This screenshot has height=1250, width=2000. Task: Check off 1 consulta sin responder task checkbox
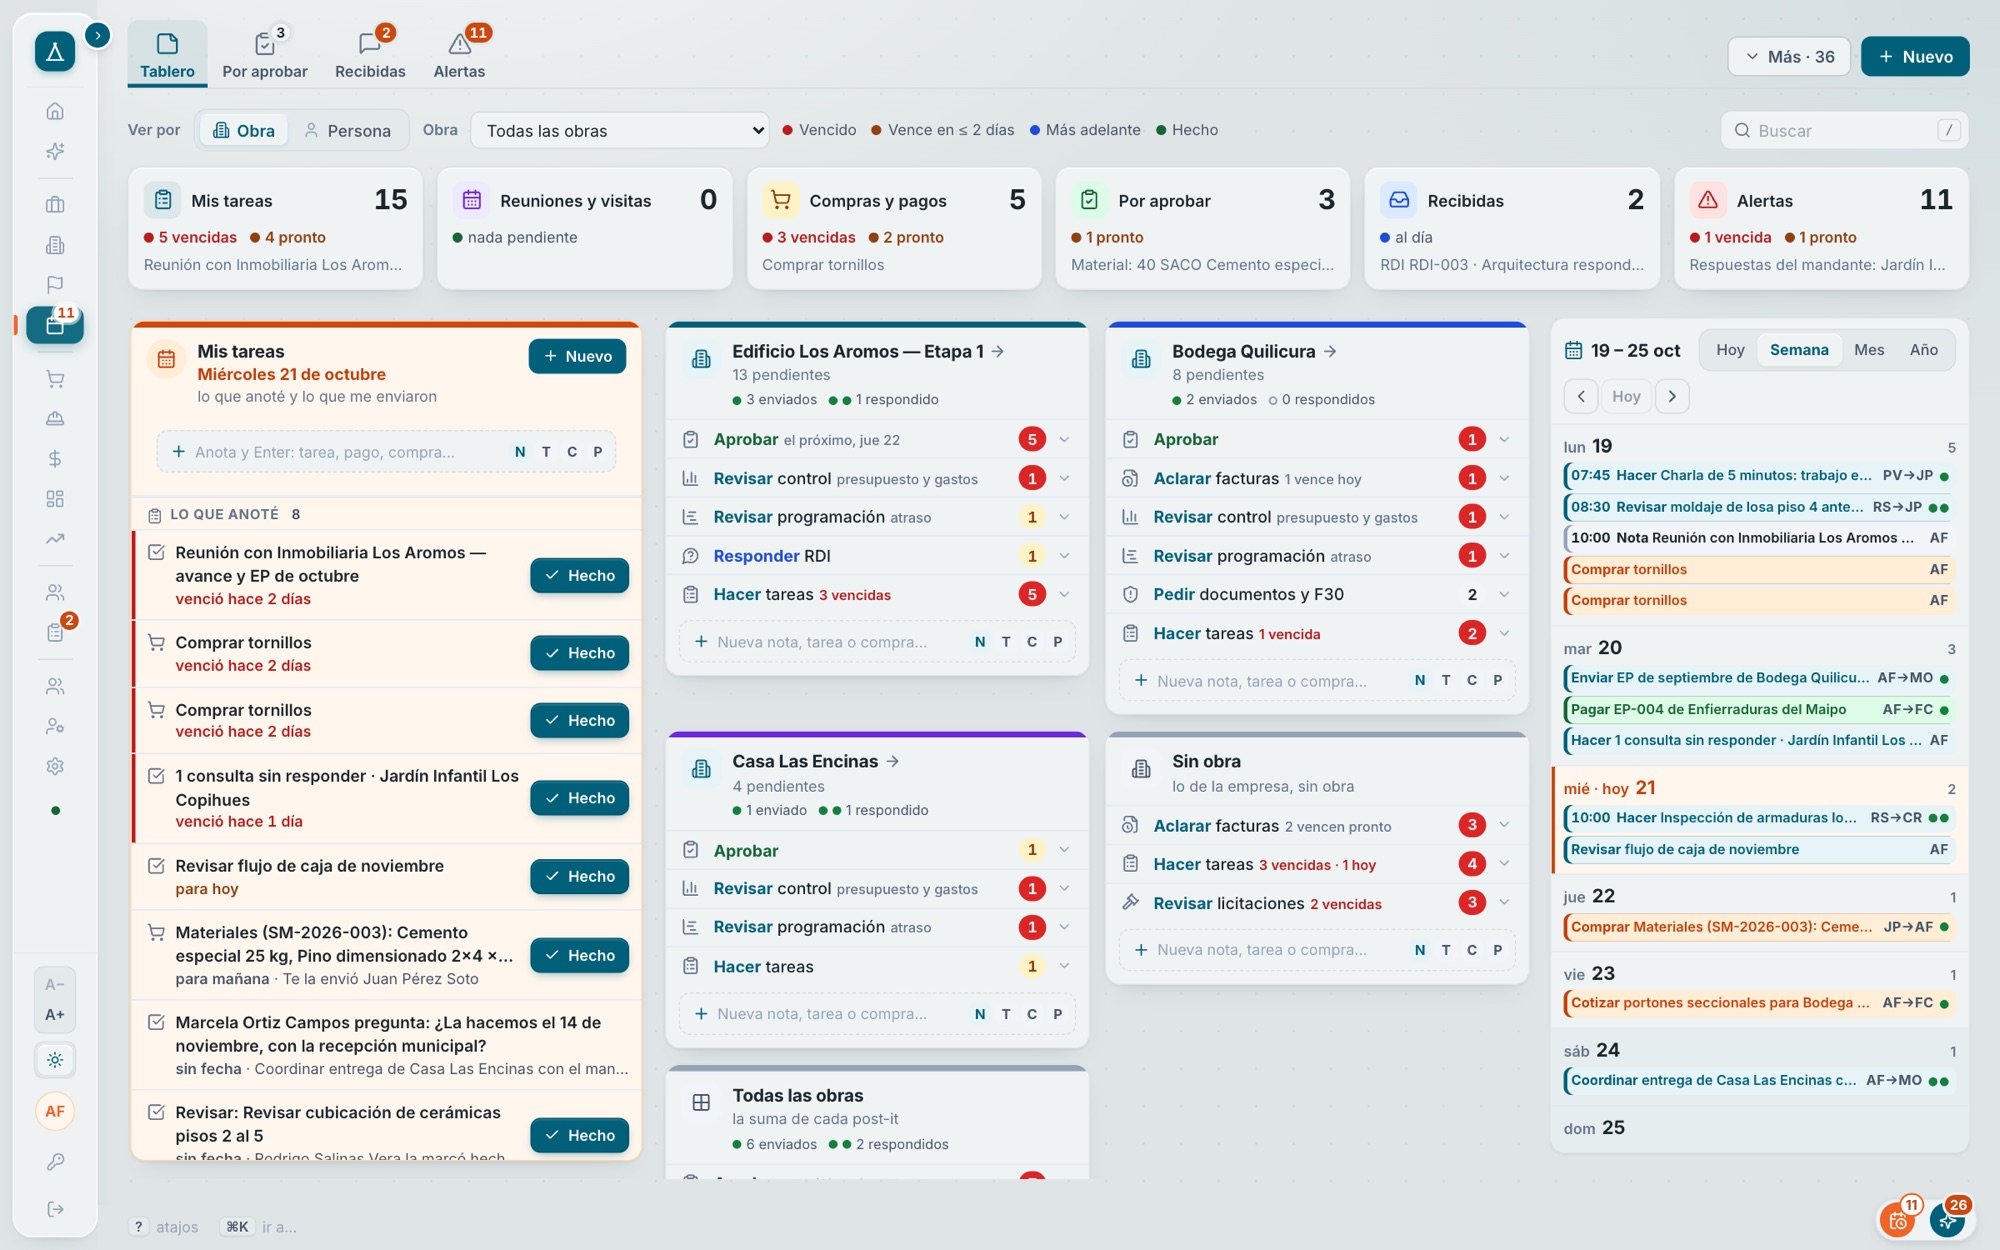pos(156,776)
